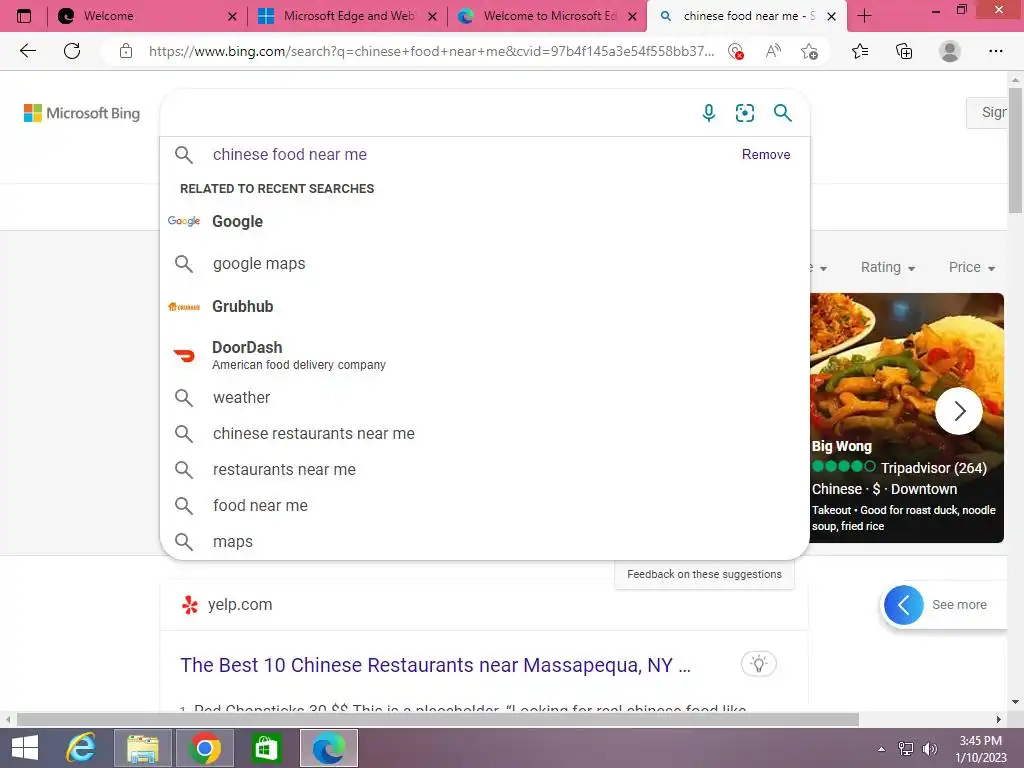The width and height of the screenshot is (1024, 768).
Task: Click the microphone voice search icon
Action: click(x=709, y=113)
